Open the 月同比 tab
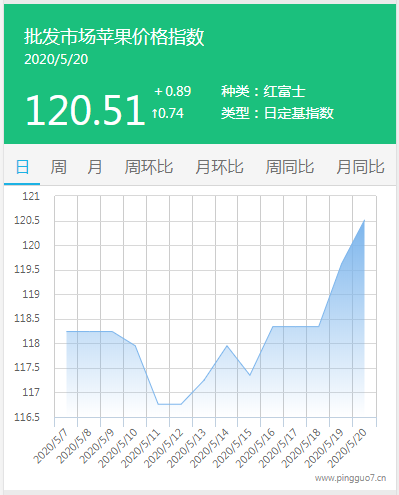Screen dimensions: 399x495 [360, 167]
